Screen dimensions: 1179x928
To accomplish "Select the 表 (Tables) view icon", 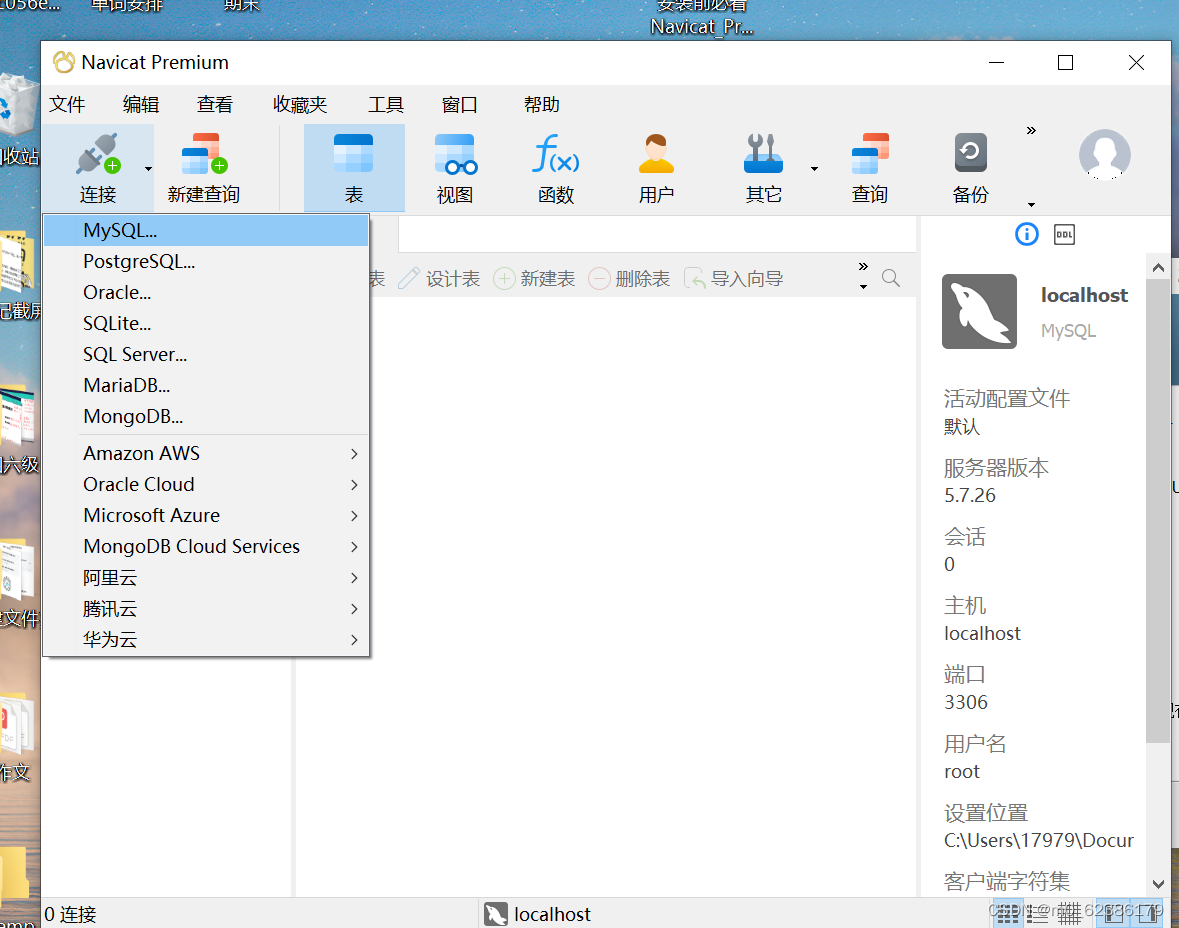I will point(354,165).
